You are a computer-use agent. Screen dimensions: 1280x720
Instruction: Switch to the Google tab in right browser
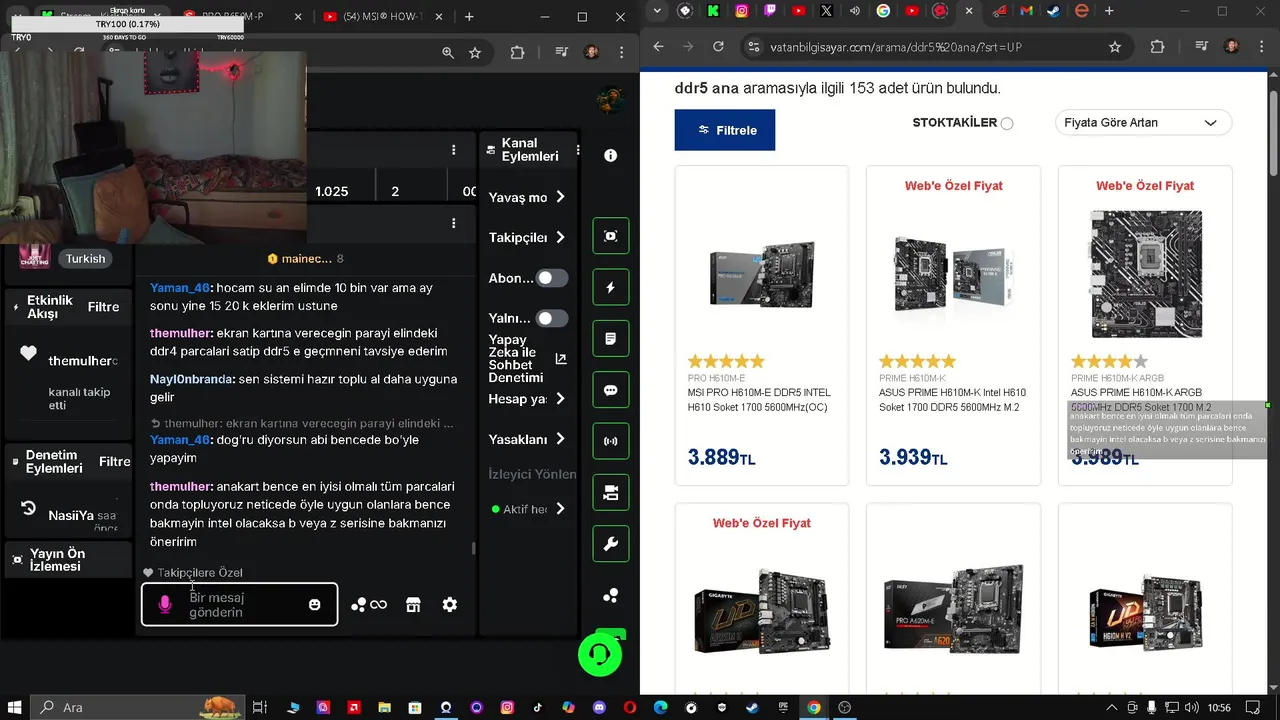(883, 11)
